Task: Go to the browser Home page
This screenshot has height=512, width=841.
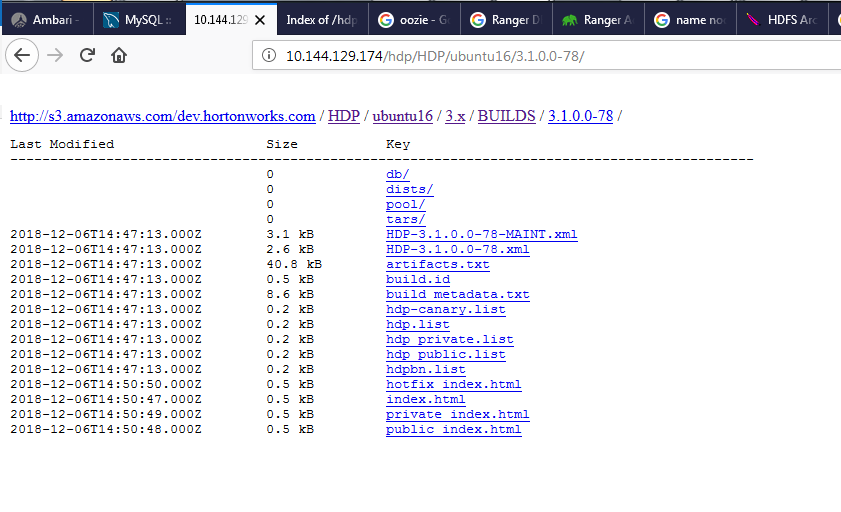Action: click(x=119, y=55)
